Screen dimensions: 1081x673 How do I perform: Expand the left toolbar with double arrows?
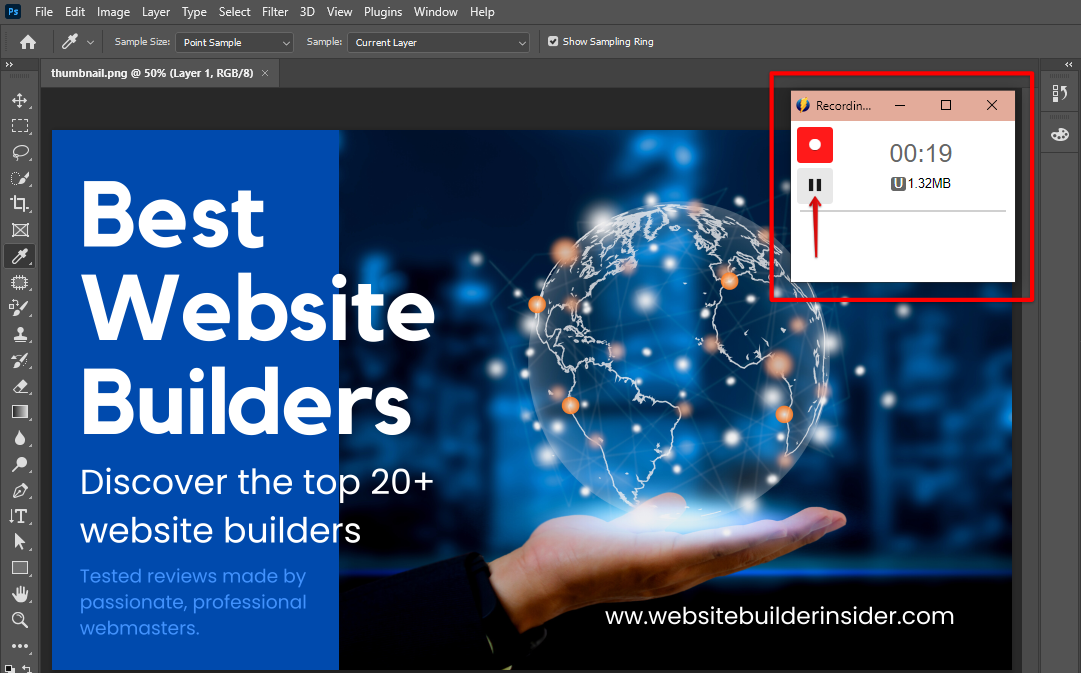point(9,64)
